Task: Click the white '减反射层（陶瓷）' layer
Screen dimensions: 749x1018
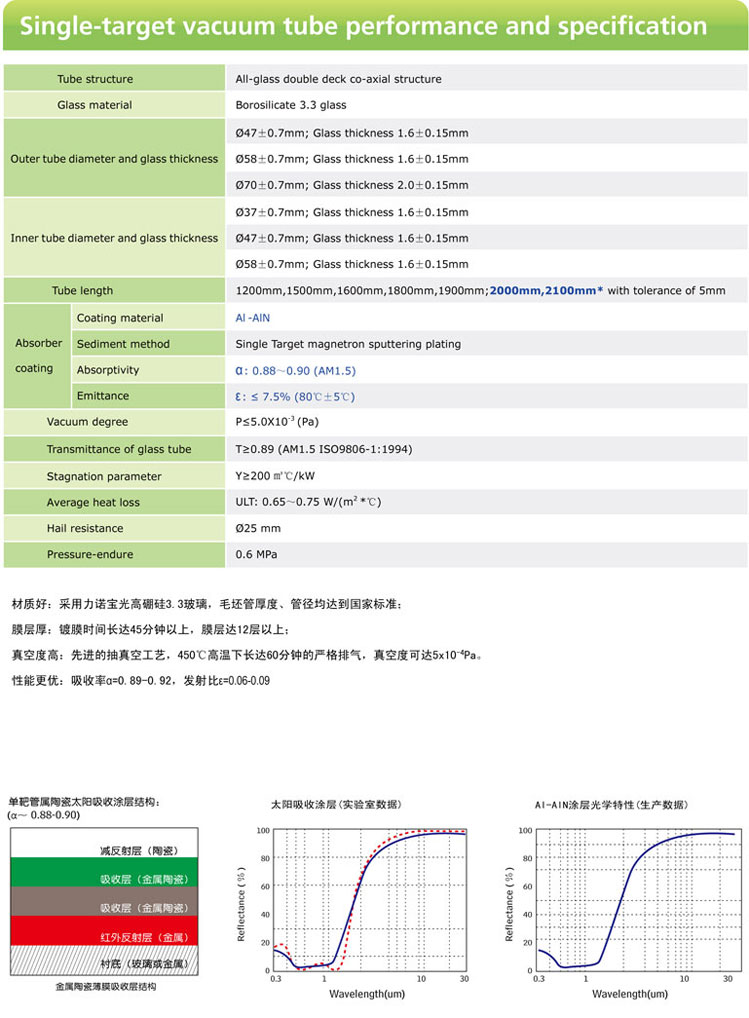Action: point(104,843)
